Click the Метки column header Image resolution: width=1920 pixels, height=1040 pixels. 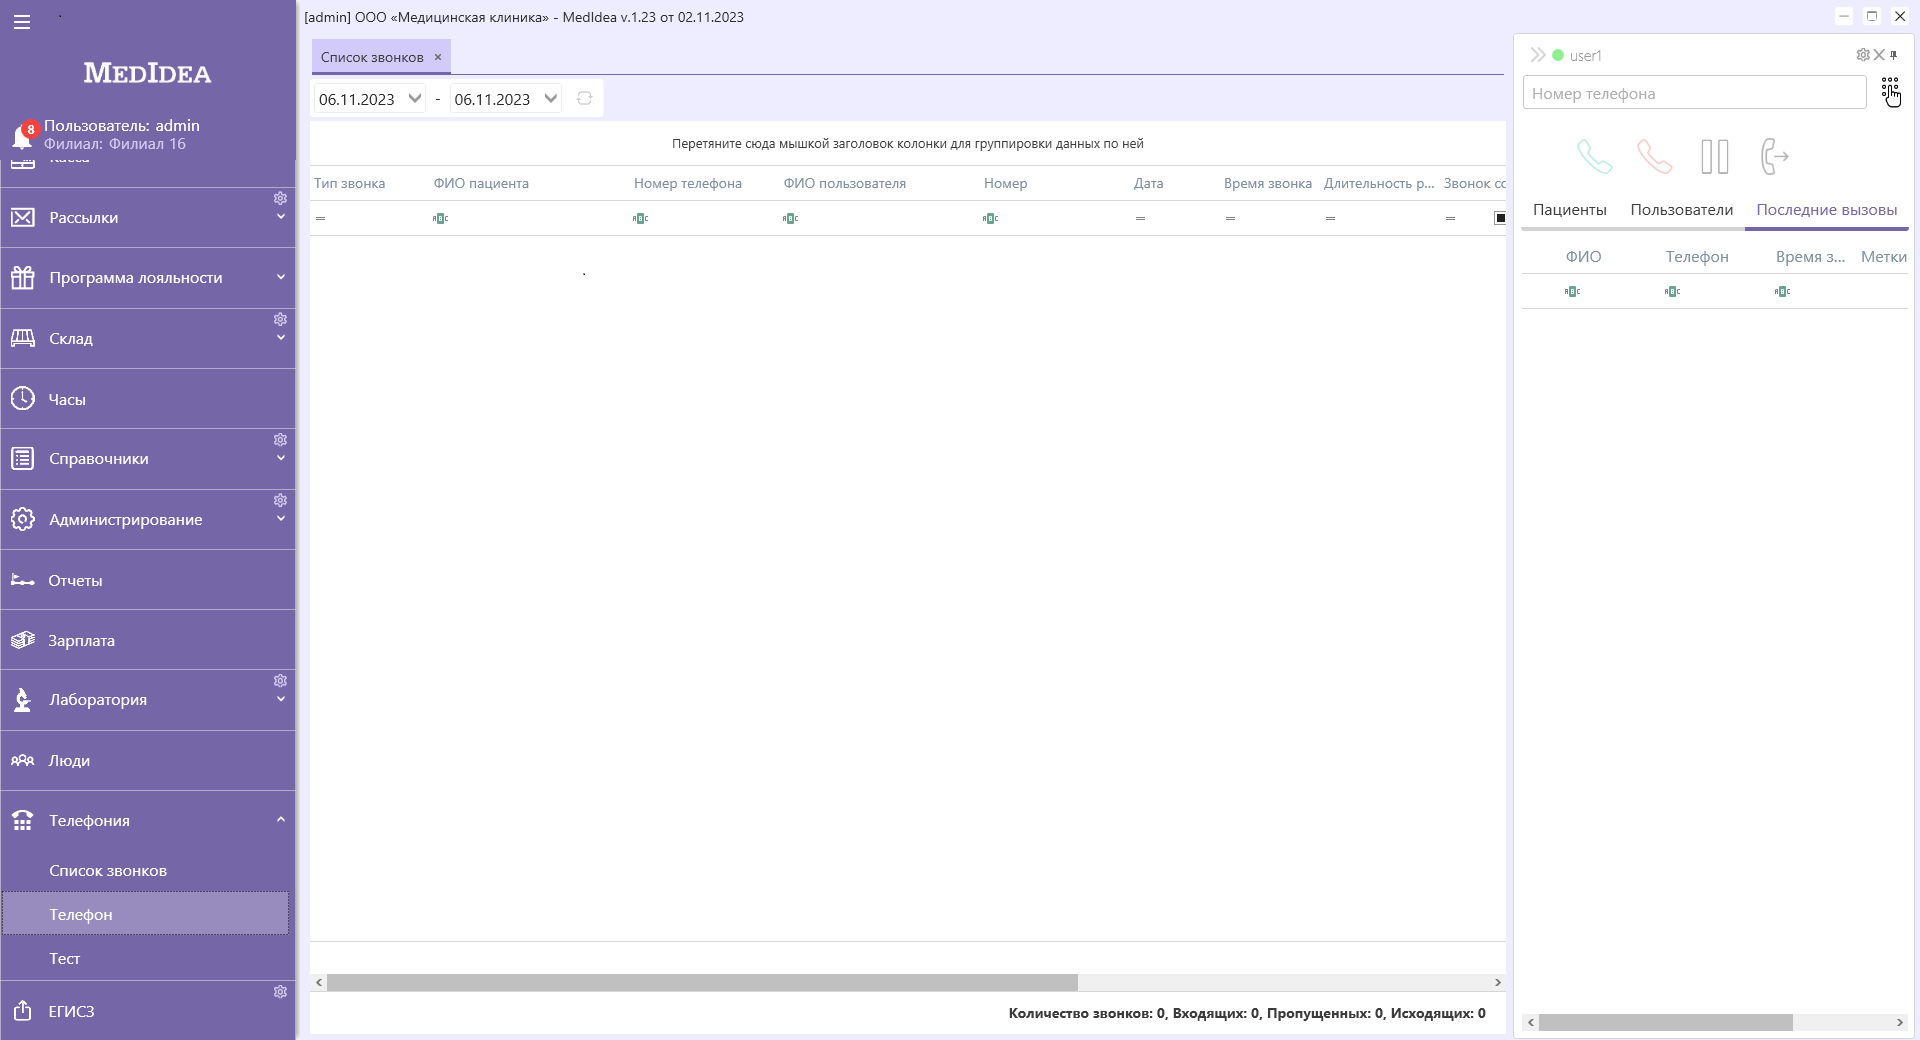coord(1883,257)
